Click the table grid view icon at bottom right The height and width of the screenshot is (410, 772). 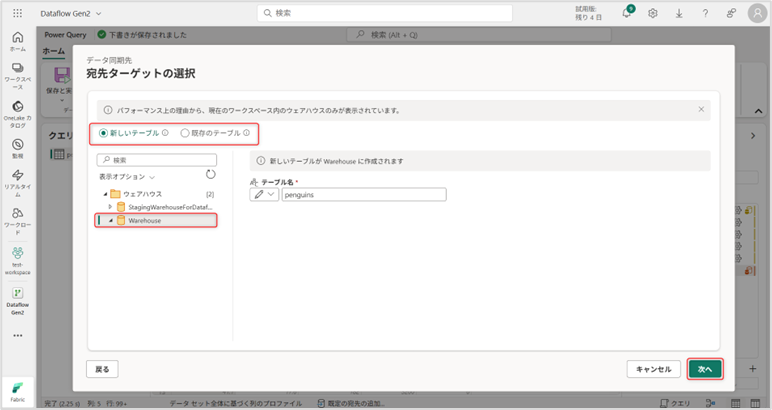tap(756, 403)
